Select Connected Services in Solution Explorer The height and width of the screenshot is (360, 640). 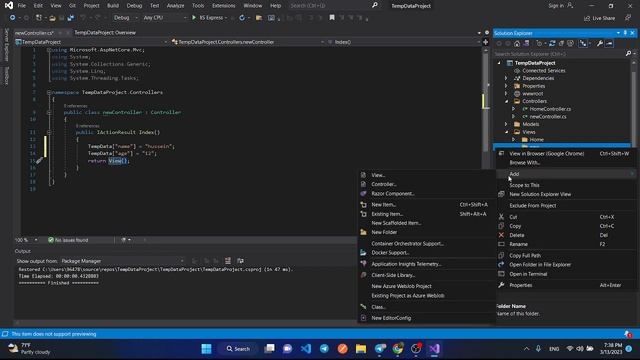tap(544, 71)
